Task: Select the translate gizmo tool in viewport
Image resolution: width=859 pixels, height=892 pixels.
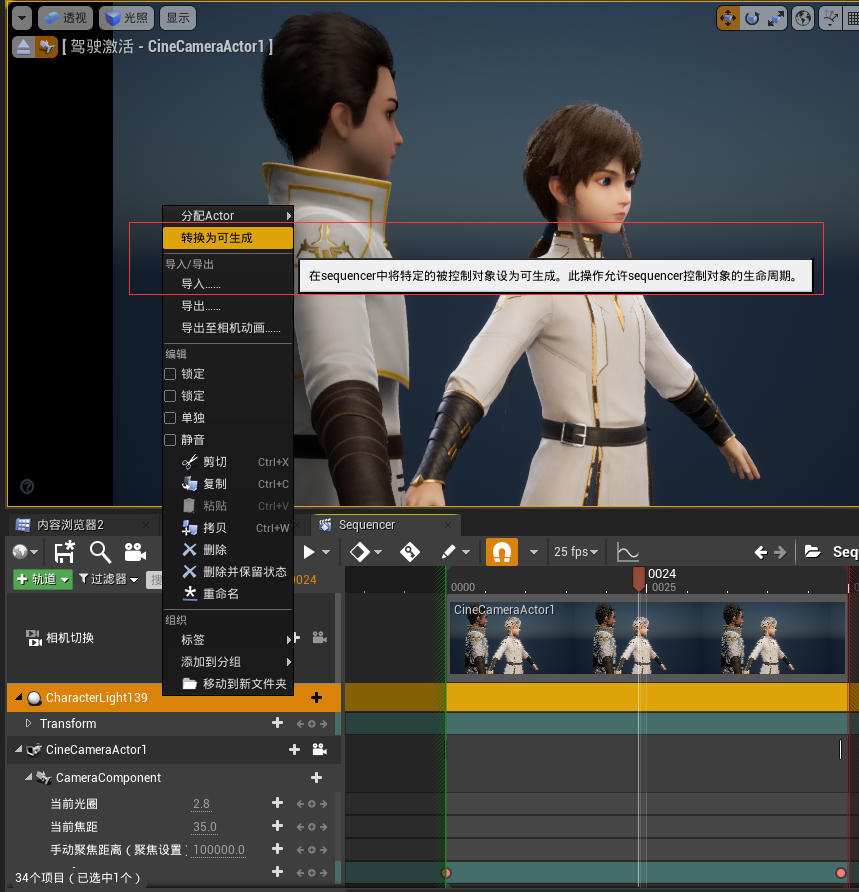Action: click(x=728, y=18)
